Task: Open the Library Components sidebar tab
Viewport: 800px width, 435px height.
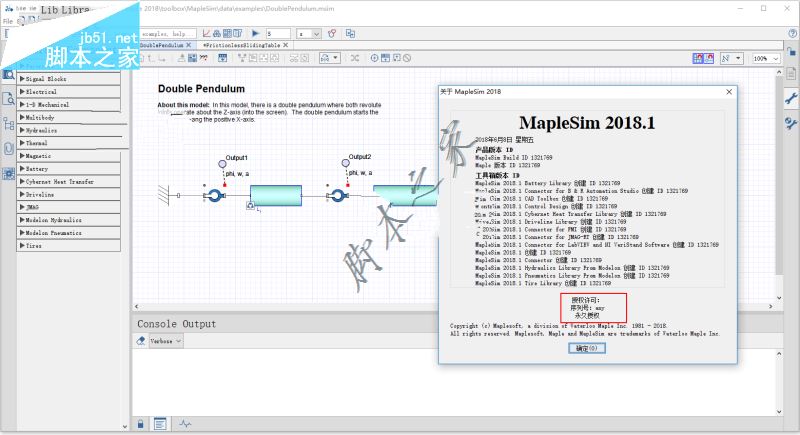Action: (9, 75)
